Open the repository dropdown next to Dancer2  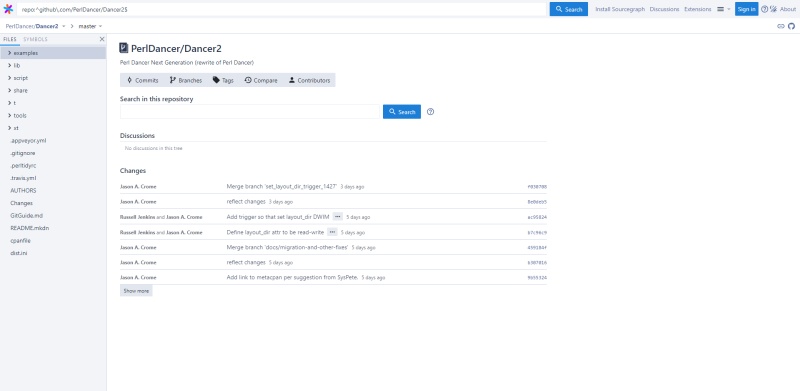(x=63, y=26)
